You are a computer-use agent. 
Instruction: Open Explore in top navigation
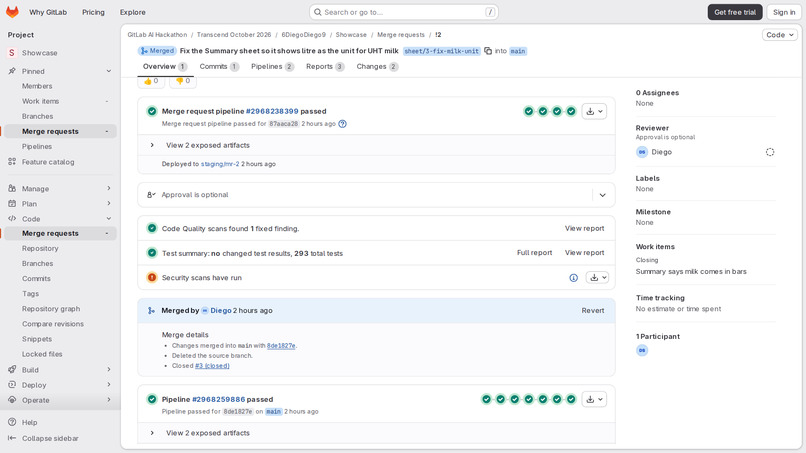point(133,12)
